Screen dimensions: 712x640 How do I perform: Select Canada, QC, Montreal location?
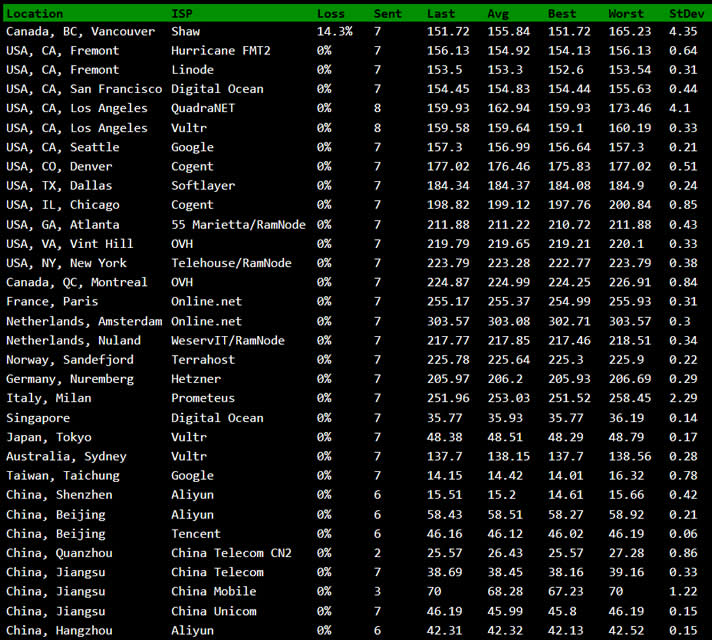(77, 282)
